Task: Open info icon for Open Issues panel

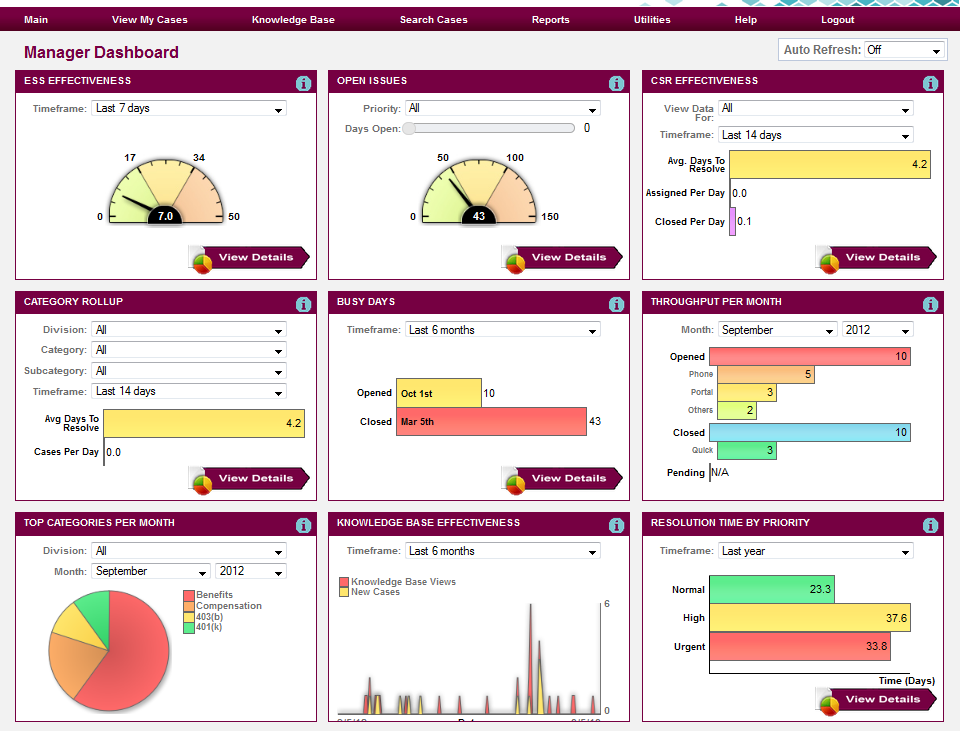Action: [617, 84]
